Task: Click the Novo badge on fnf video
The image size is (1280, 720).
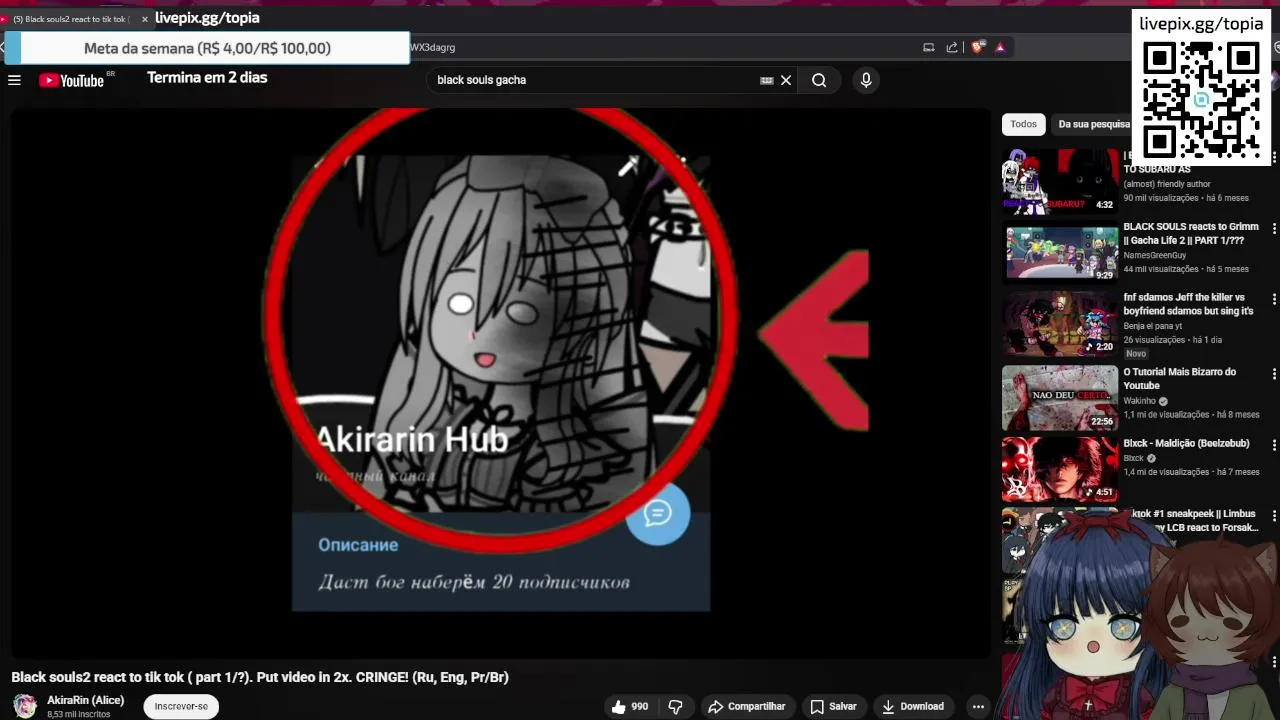Action: [x=1136, y=354]
